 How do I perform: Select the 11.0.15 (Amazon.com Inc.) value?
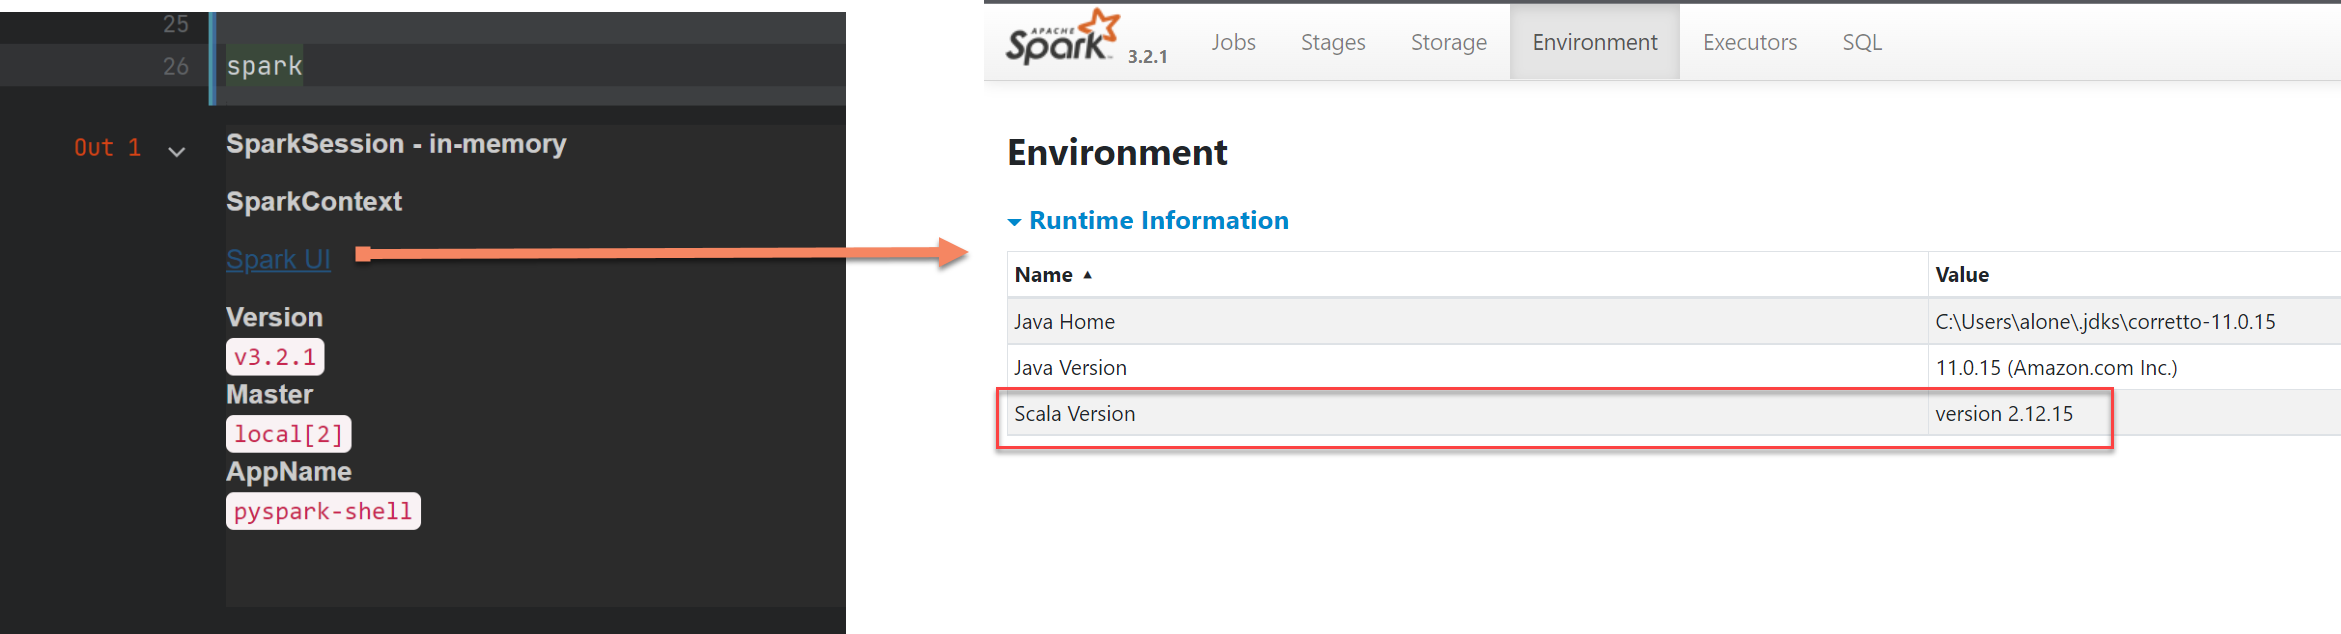[x=2056, y=368]
